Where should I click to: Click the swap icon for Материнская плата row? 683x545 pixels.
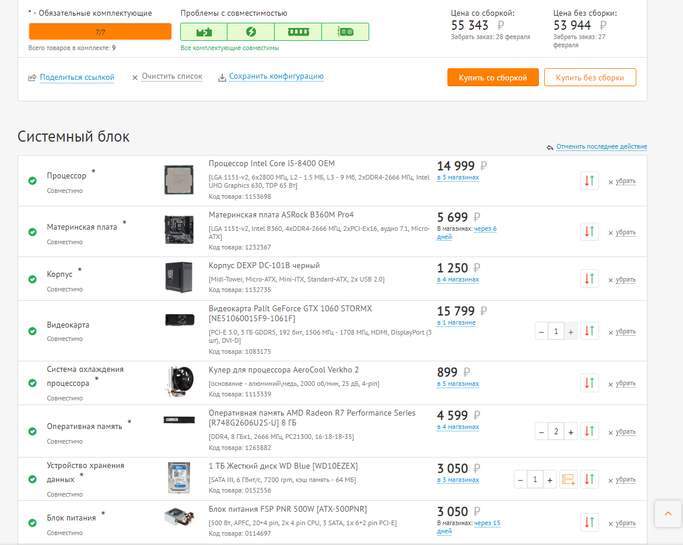tap(589, 232)
